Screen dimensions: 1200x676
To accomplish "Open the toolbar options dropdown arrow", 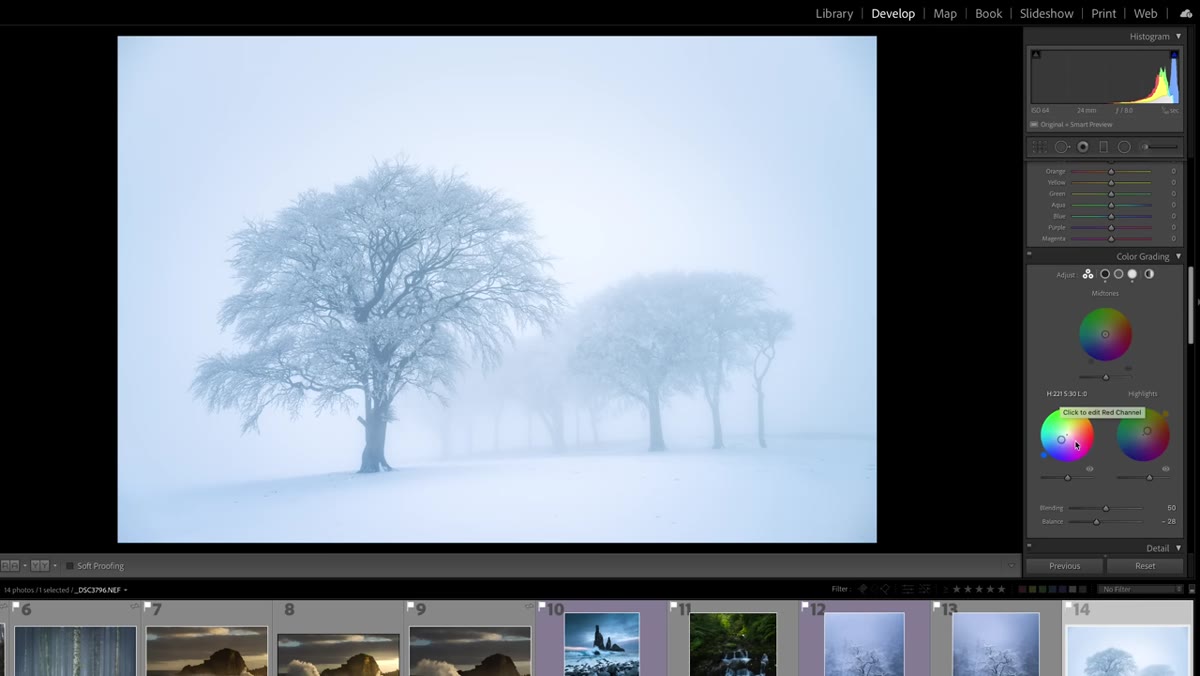I will point(1011,566).
